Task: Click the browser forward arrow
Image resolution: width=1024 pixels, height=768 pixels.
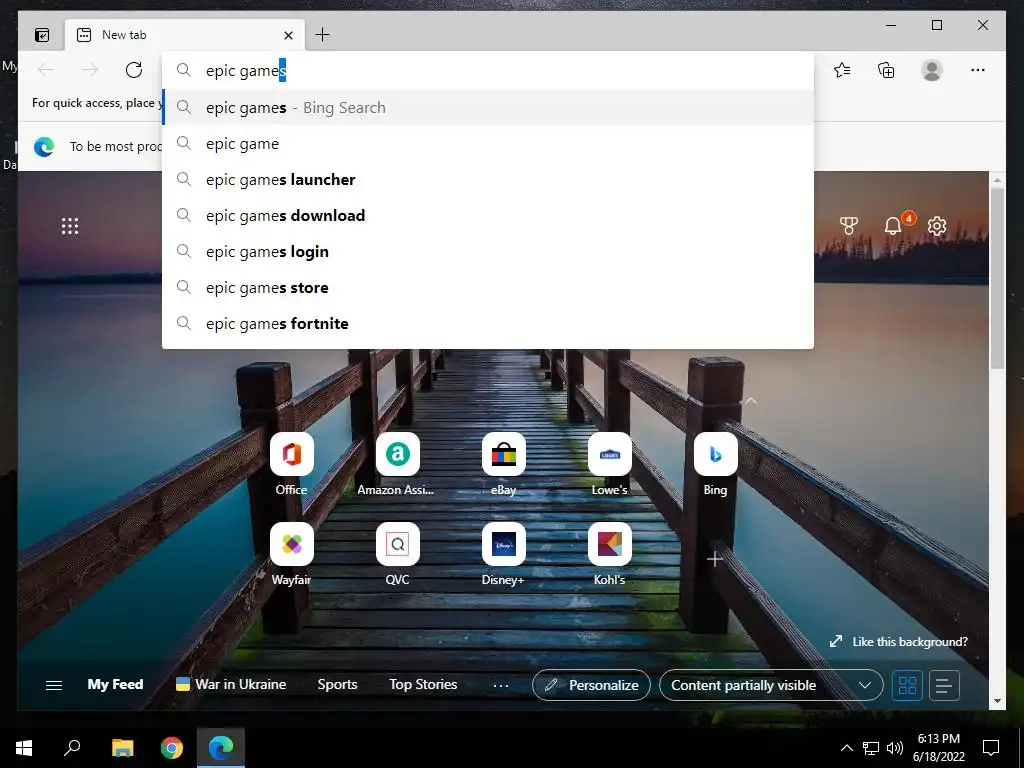Action: pos(90,70)
